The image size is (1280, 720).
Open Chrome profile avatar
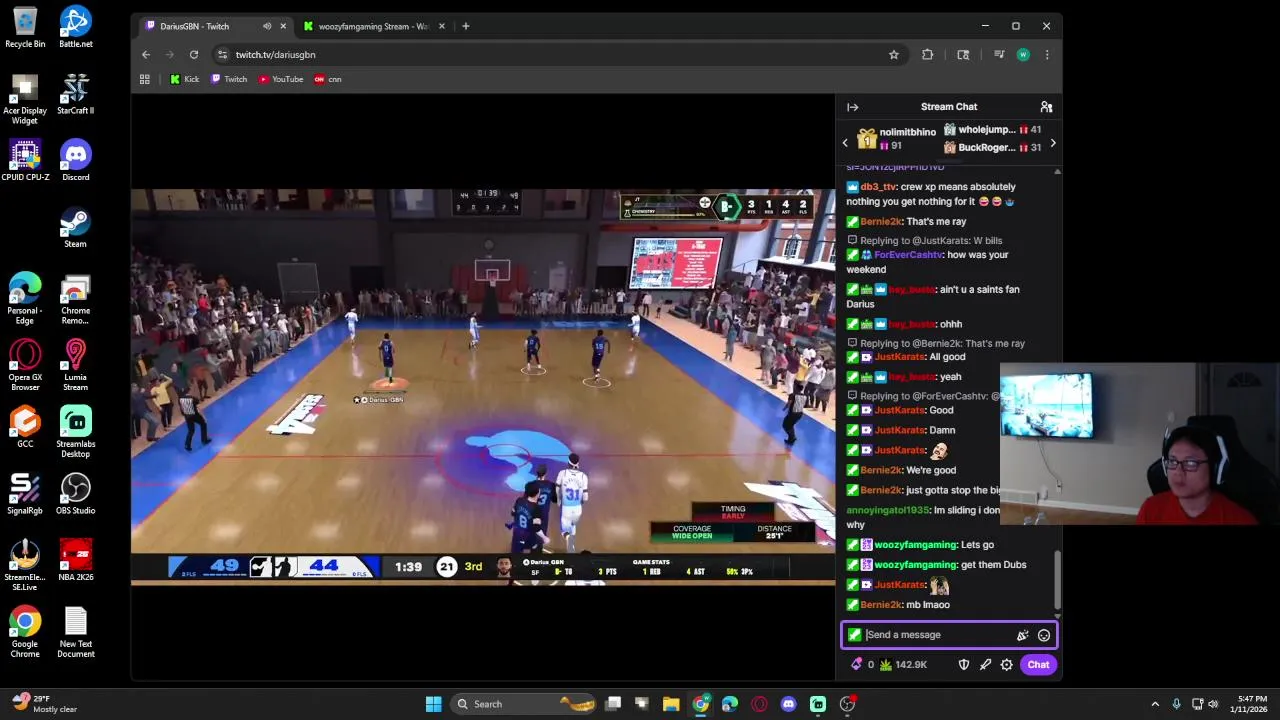(x=1023, y=55)
